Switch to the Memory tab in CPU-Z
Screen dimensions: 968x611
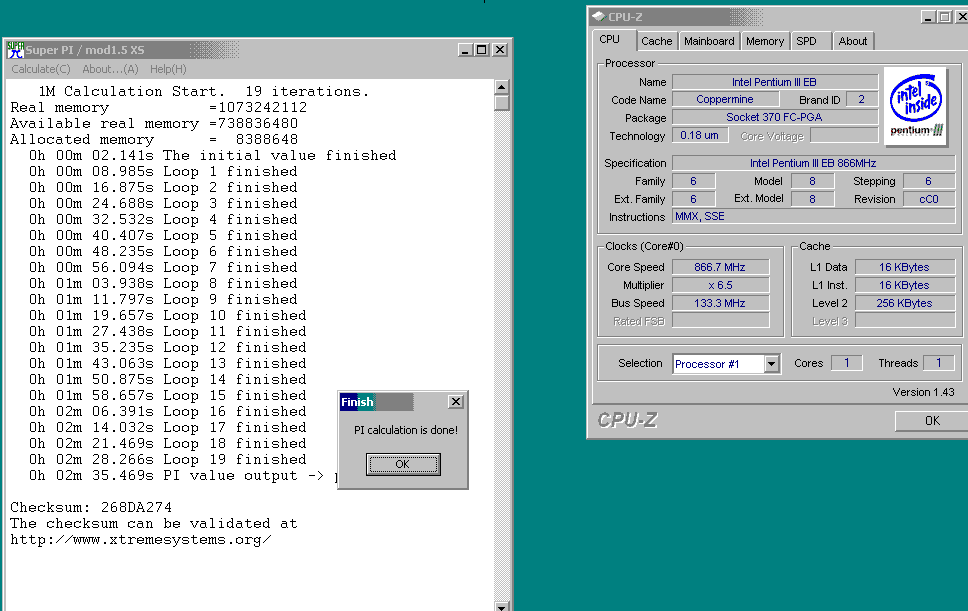point(764,41)
